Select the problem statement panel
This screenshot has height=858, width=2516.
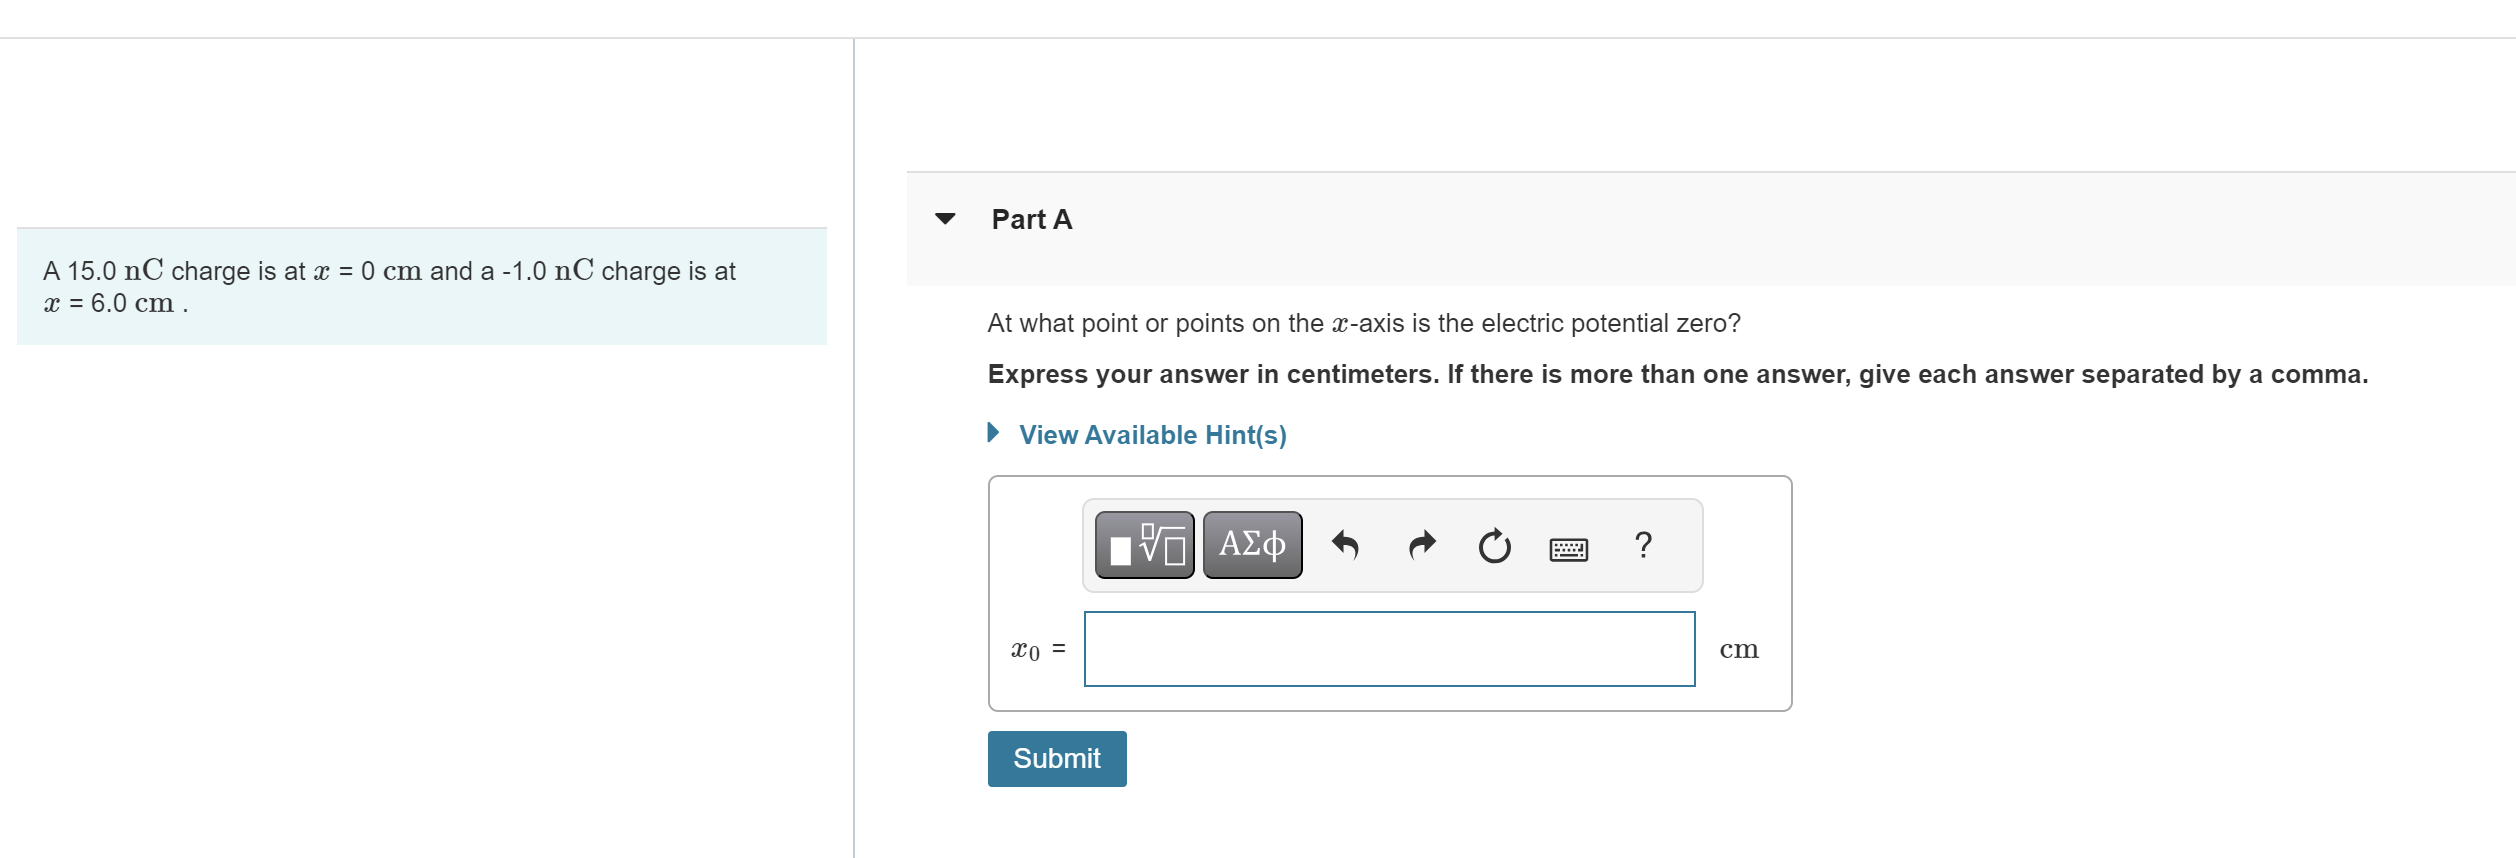[x=420, y=286]
